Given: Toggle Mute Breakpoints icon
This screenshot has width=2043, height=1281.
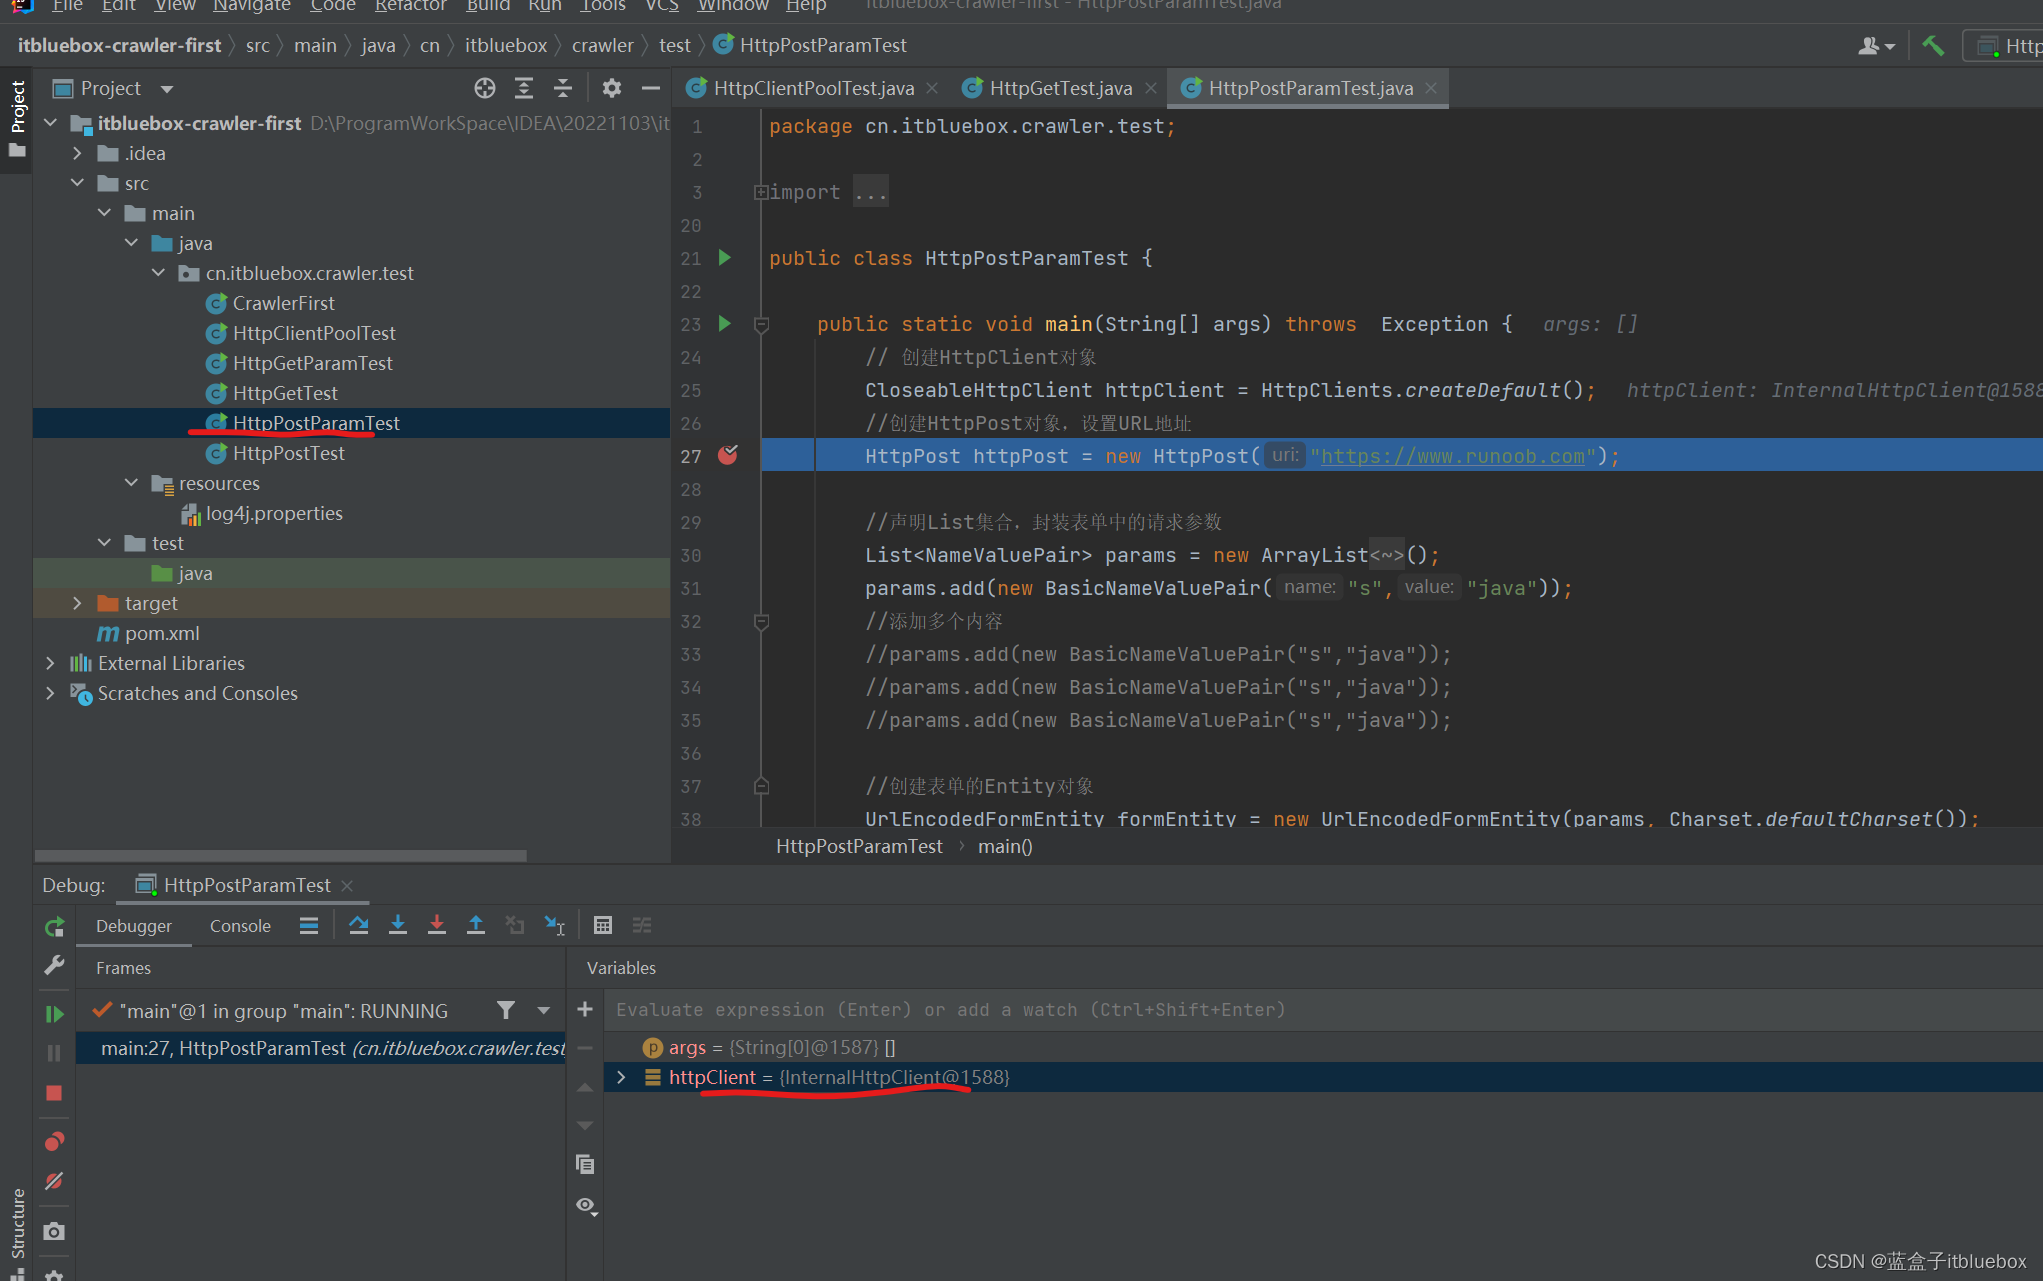Looking at the screenshot, I should (x=54, y=1182).
